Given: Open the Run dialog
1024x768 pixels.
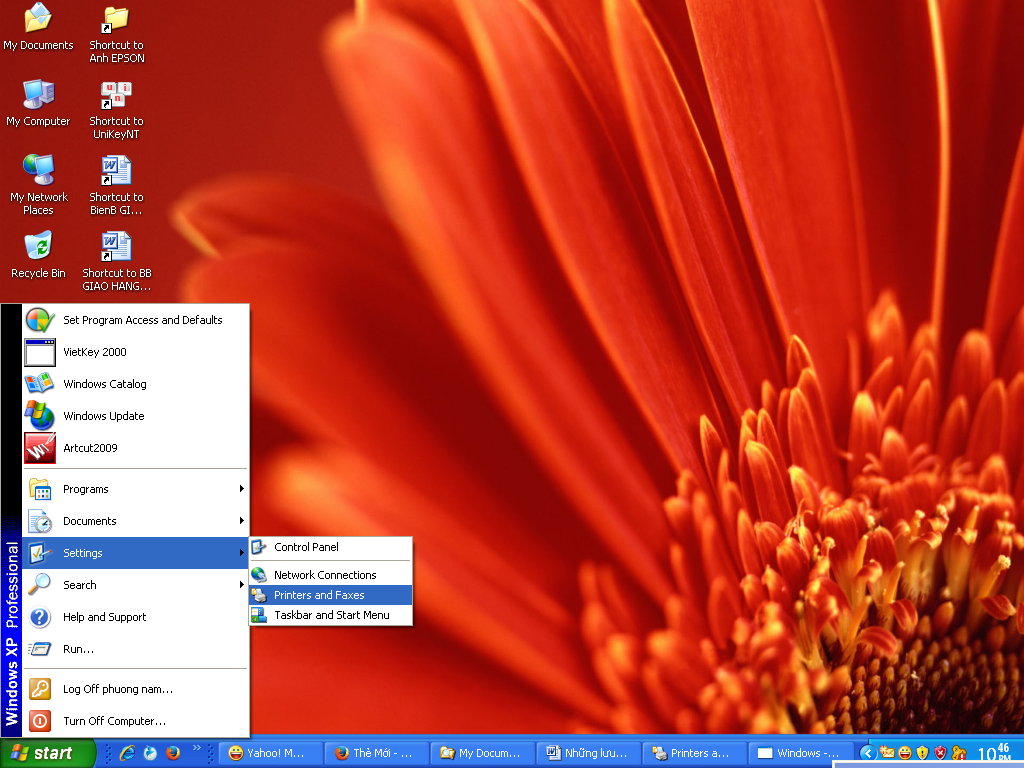Looking at the screenshot, I should coord(136,649).
